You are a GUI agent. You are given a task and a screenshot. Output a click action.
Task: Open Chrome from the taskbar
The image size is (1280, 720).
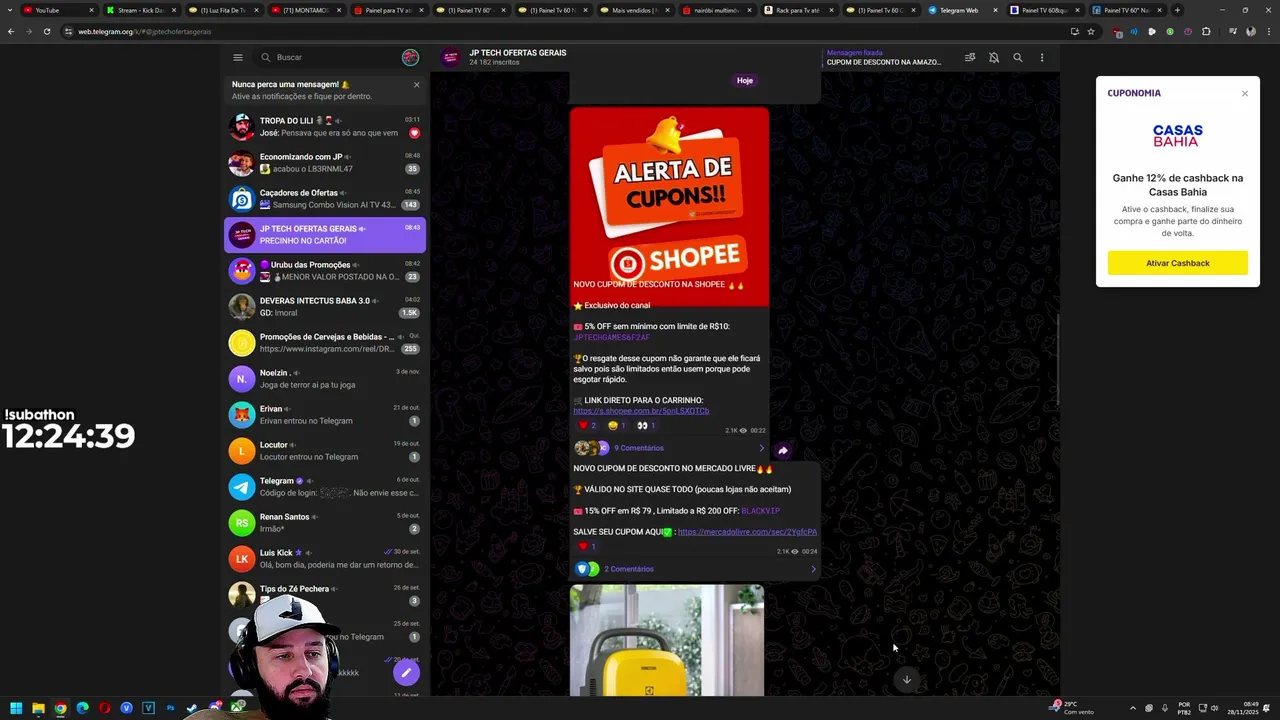click(60, 708)
